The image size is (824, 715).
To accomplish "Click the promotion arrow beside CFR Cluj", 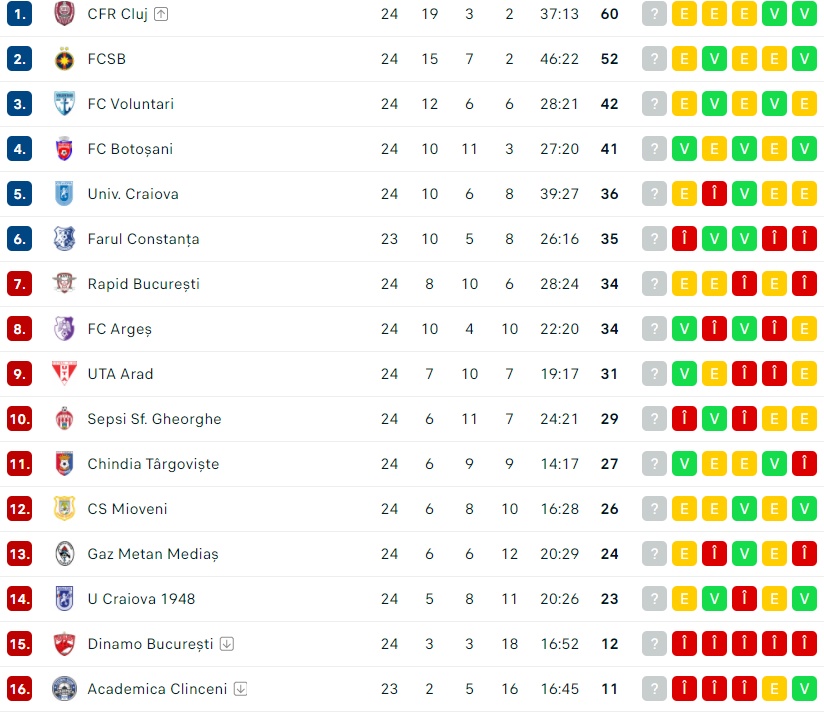I will click(x=162, y=14).
